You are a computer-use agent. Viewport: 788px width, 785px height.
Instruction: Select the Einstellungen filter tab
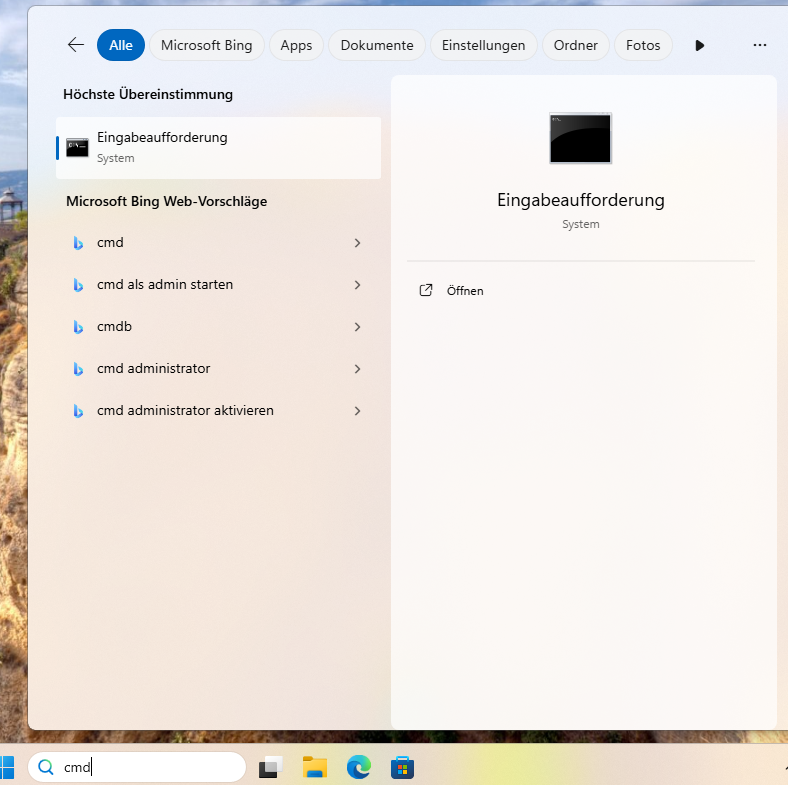483,45
